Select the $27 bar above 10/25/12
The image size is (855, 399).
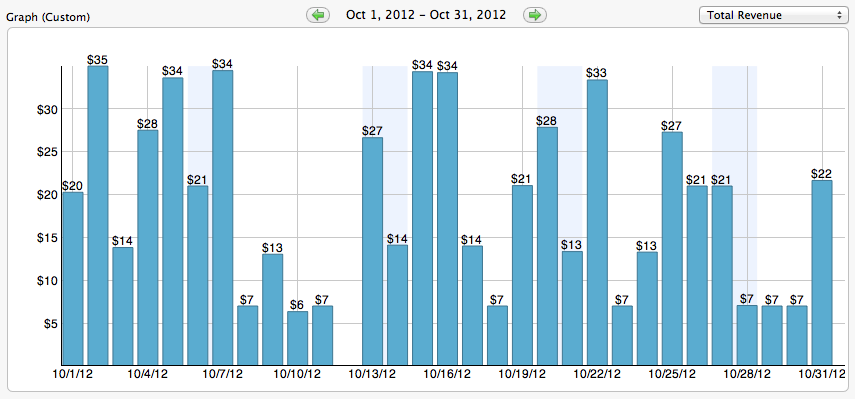(x=672, y=249)
